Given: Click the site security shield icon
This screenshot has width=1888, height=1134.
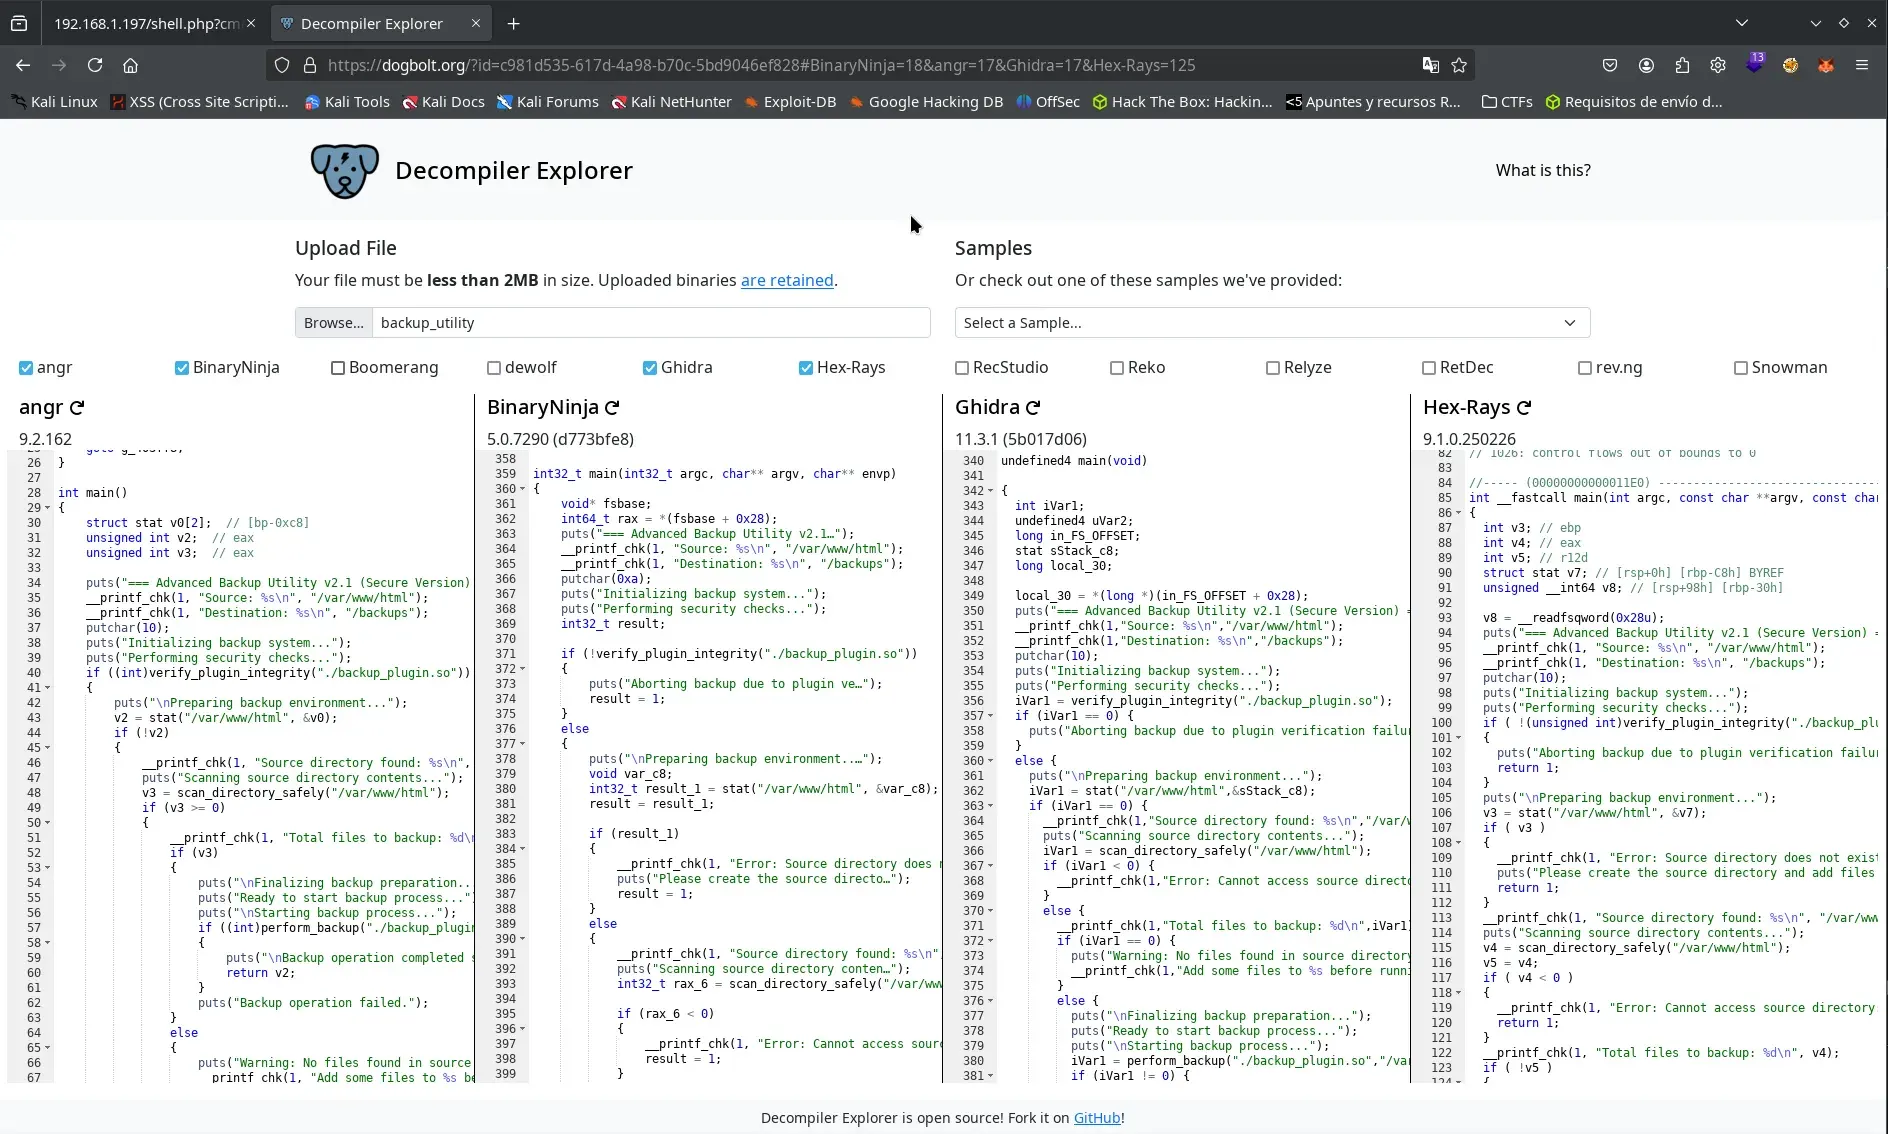Looking at the screenshot, I should 282,65.
